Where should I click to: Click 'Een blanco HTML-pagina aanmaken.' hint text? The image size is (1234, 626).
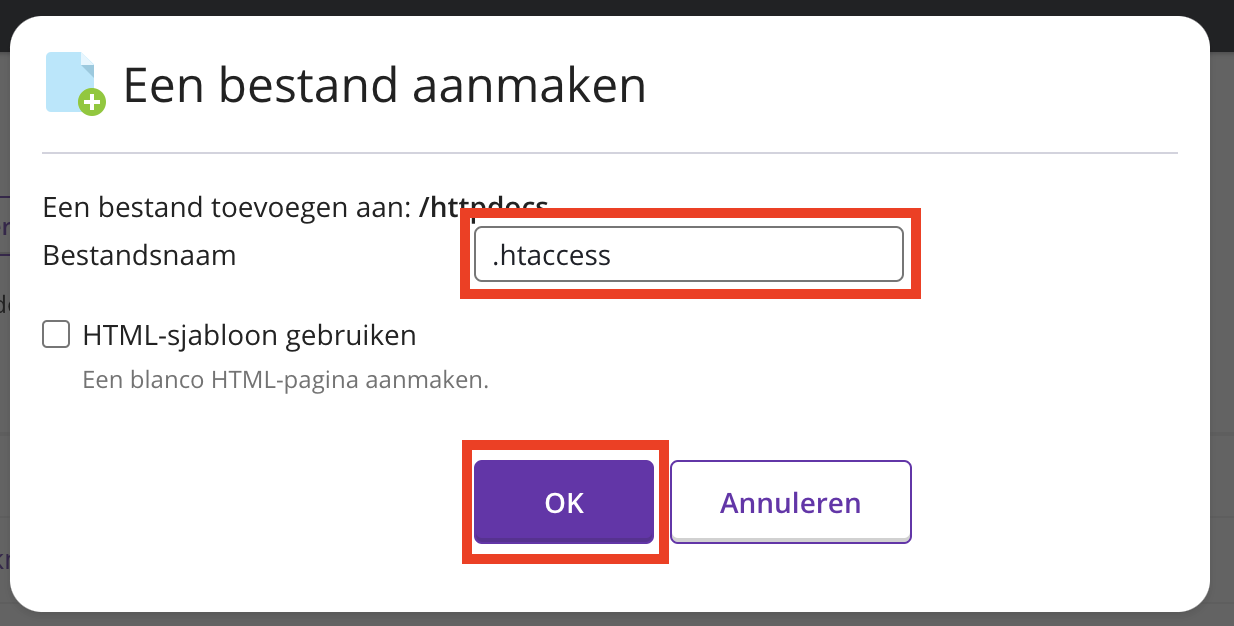pyautogui.click(x=285, y=380)
